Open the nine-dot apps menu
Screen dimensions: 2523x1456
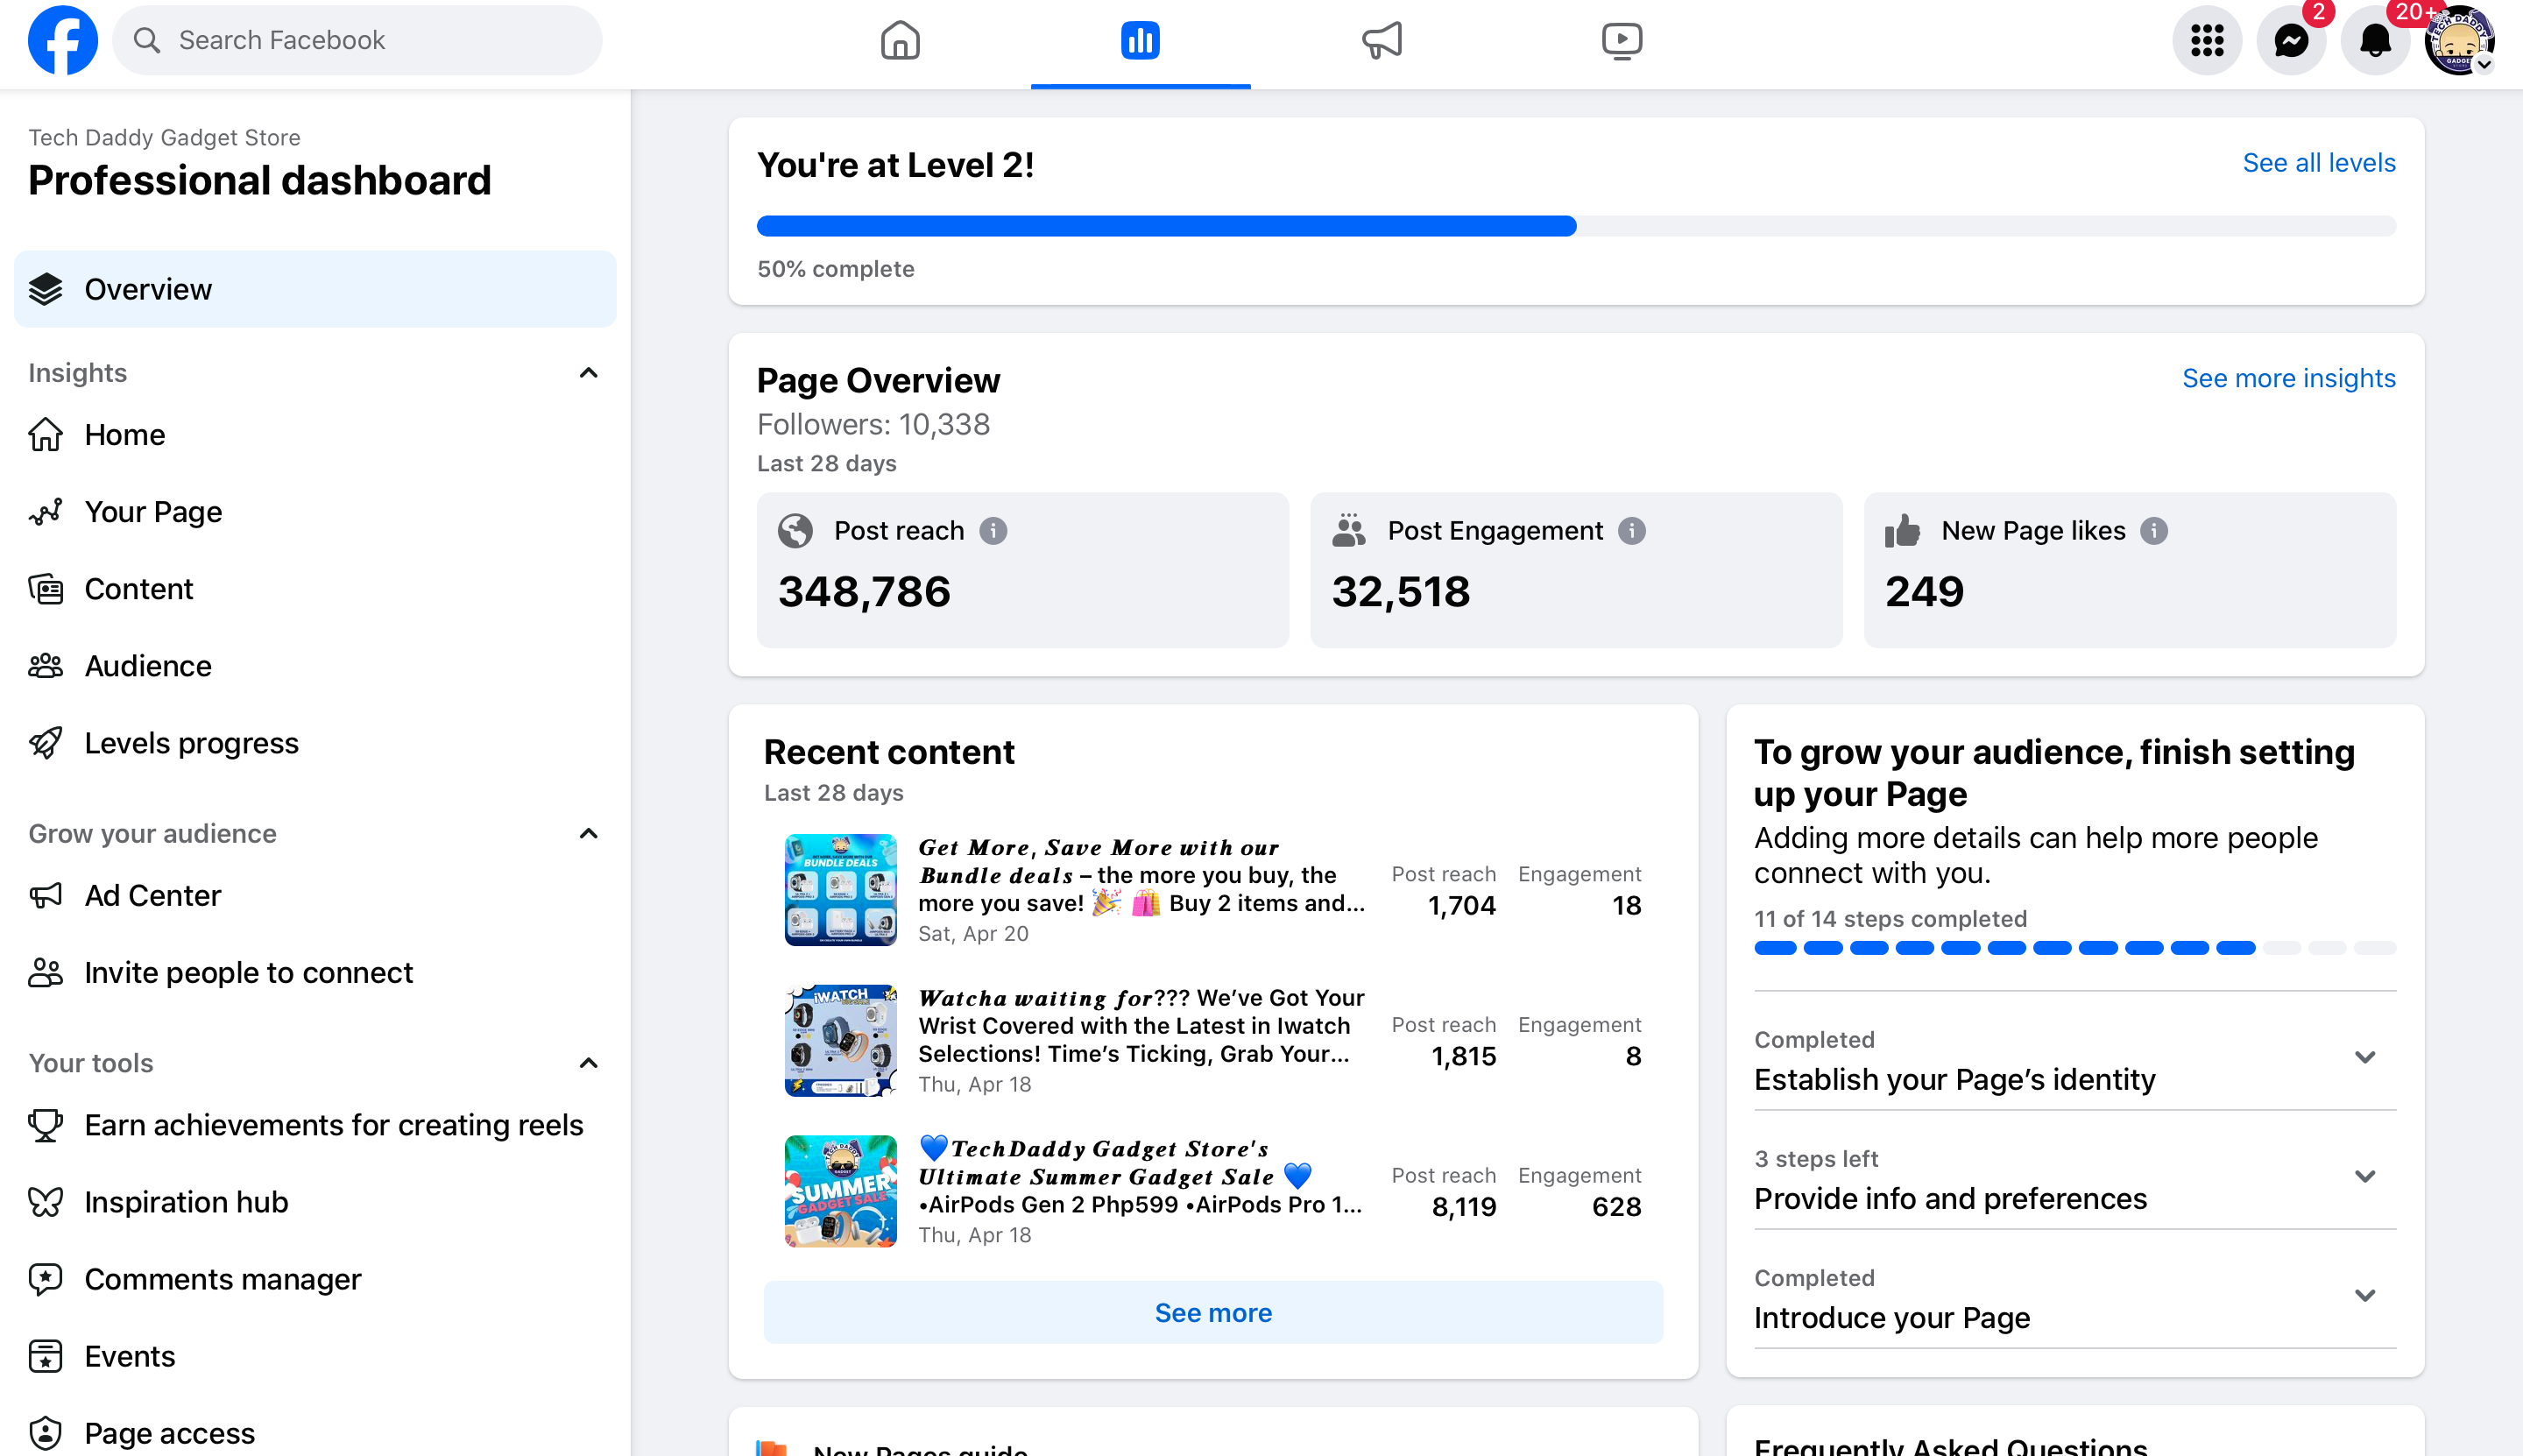click(2206, 41)
